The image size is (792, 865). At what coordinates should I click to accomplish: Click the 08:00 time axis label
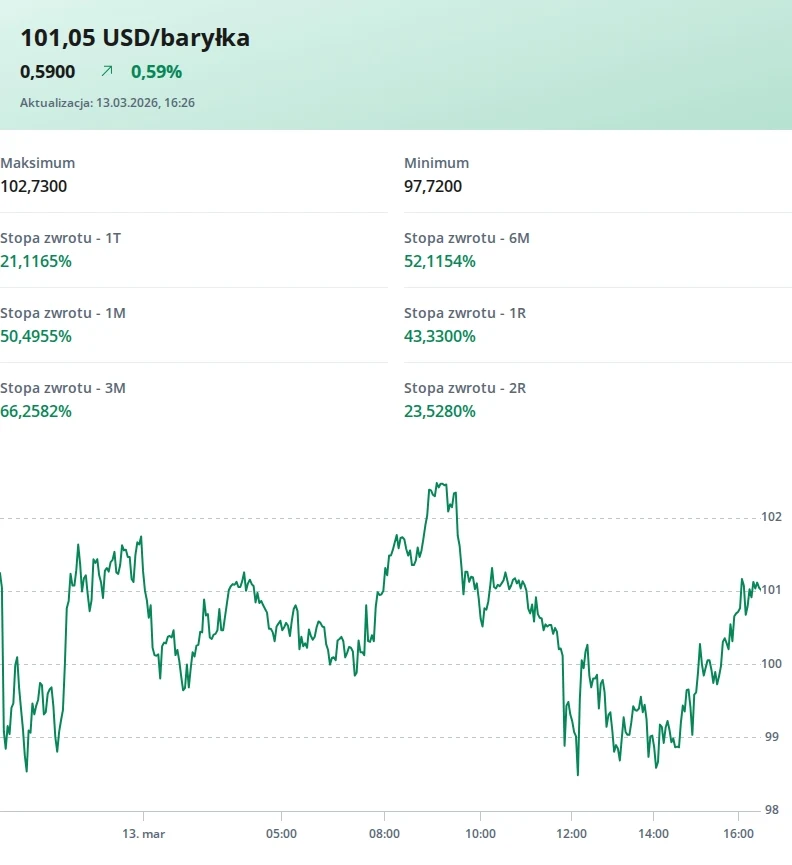[384, 833]
